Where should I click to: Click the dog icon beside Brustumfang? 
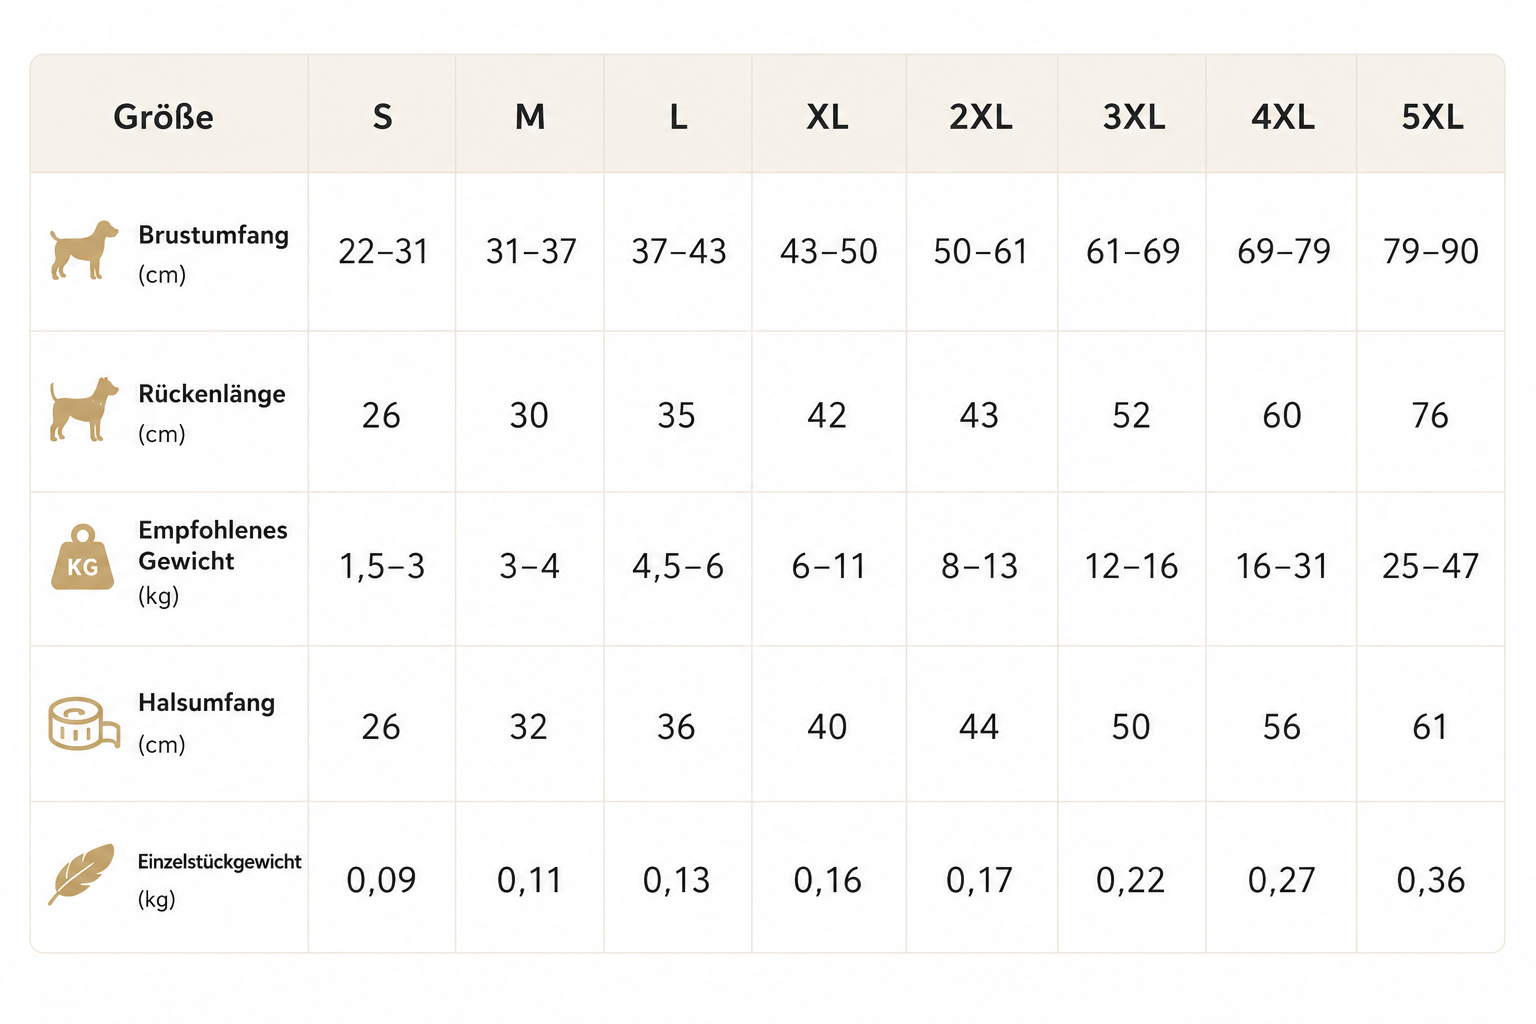click(84, 250)
